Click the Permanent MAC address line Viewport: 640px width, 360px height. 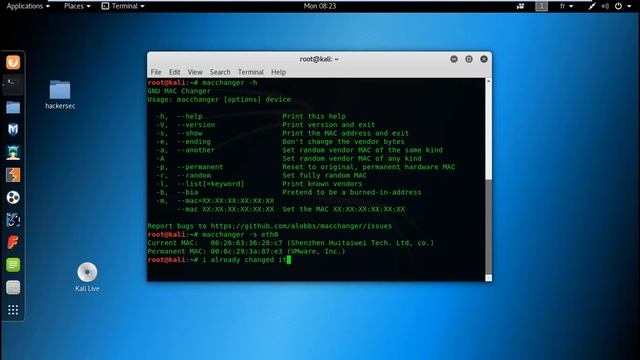click(x=246, y=251)
